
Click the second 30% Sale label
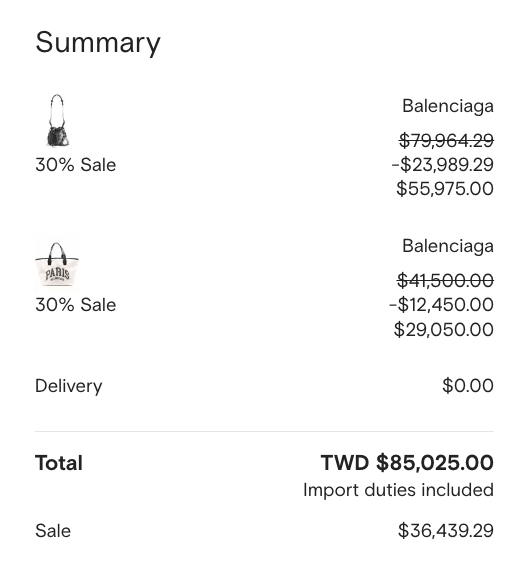point(76,305)
